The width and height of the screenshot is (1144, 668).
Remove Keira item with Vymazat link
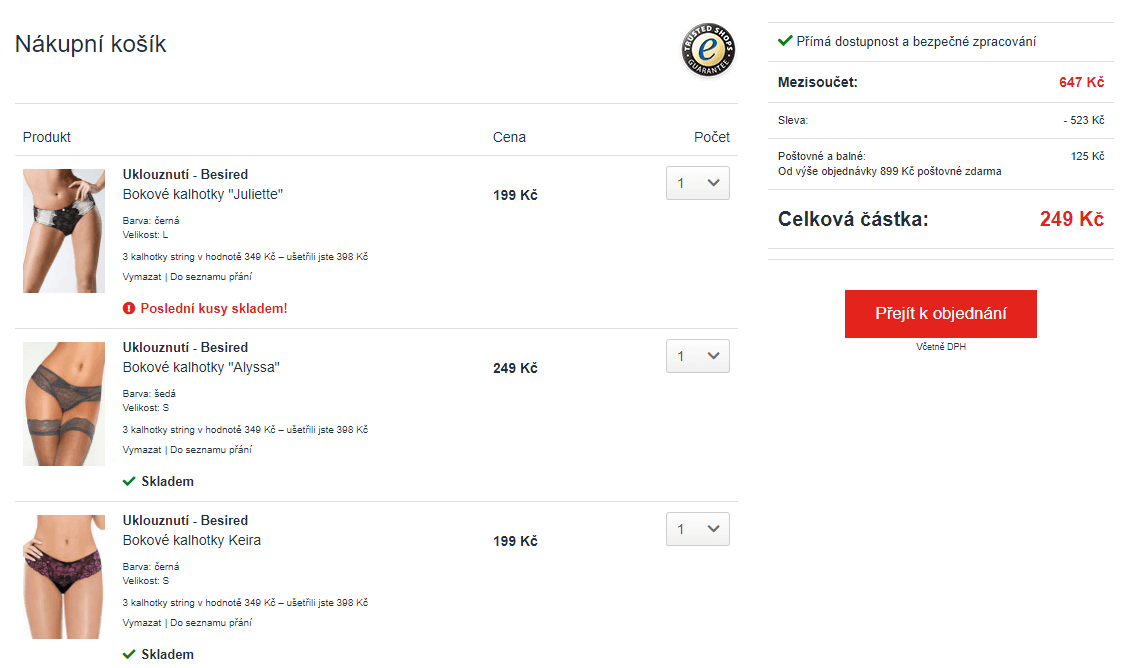pyautogui.click(x=142, y=623)
